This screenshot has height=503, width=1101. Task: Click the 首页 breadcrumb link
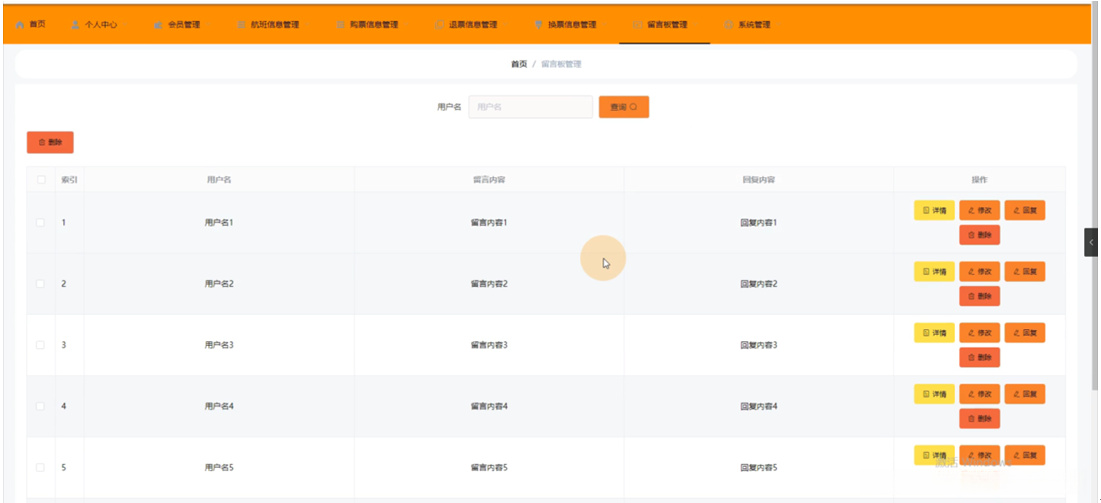pos(519,64)
